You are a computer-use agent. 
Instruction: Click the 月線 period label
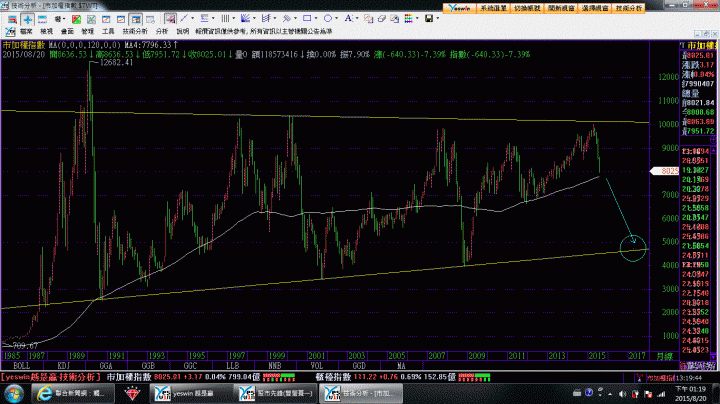pyautogui.click(x=664, y=356)
